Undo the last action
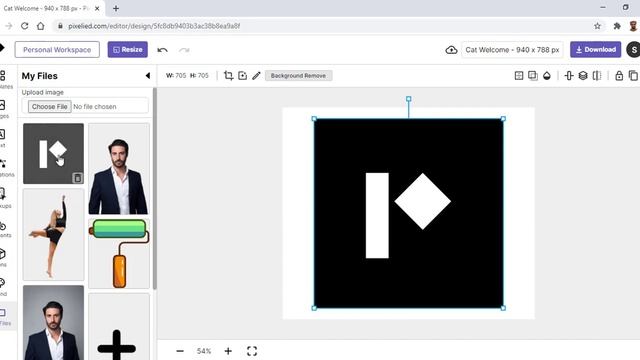 [x=162, y=50]
